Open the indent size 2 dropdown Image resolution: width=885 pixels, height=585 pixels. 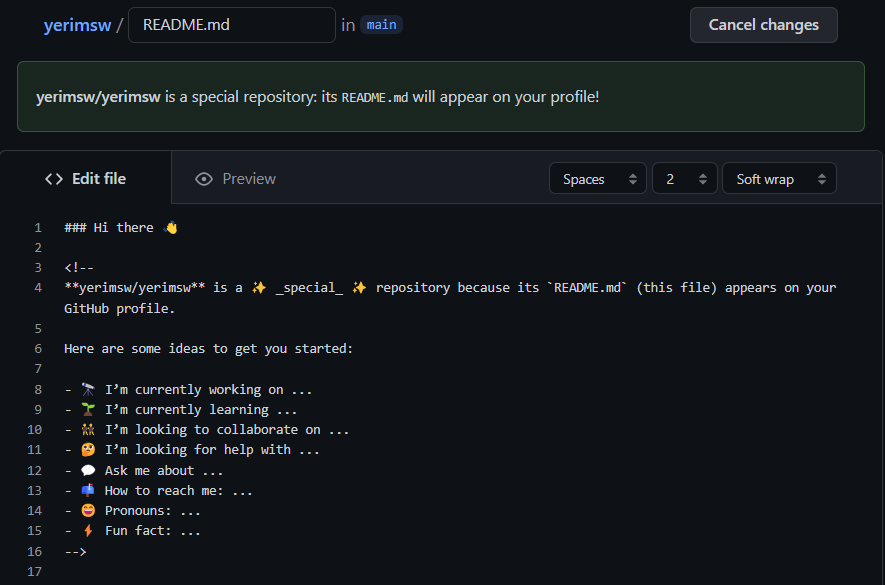click(685, 179)
